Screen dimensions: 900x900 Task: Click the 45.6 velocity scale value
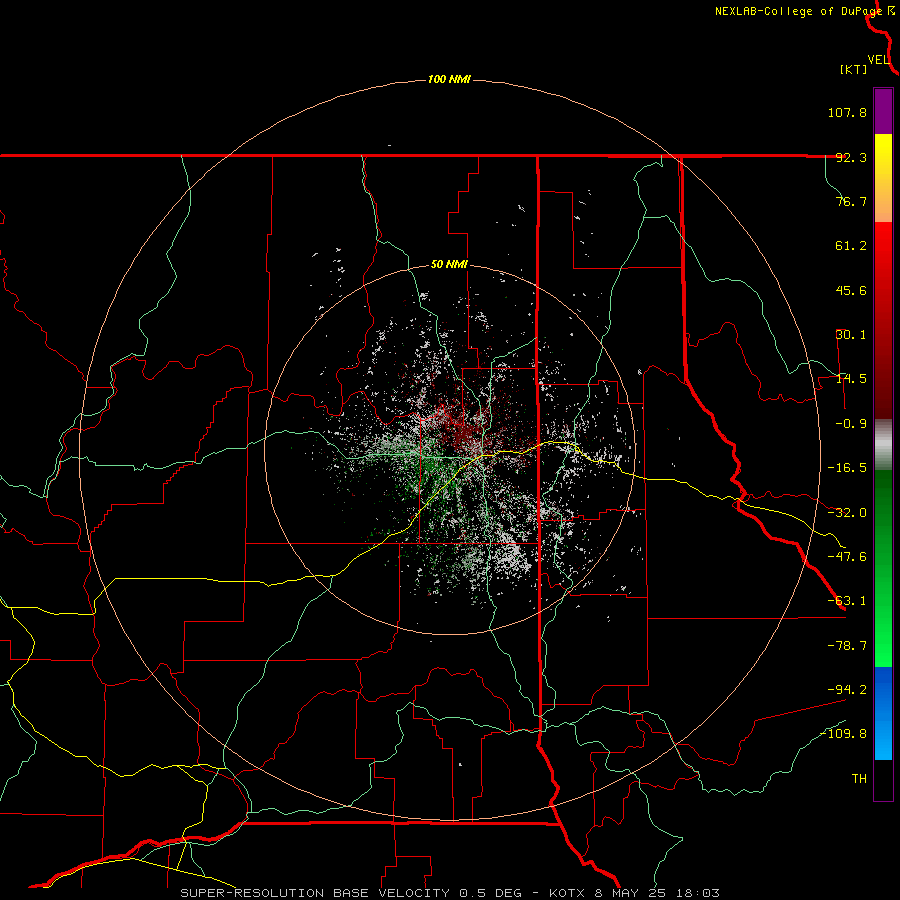(851, 290)
